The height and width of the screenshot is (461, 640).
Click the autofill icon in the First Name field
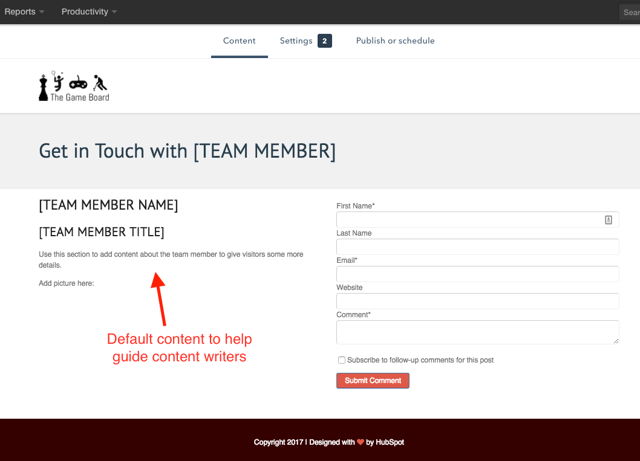click(x=608, y=219)
